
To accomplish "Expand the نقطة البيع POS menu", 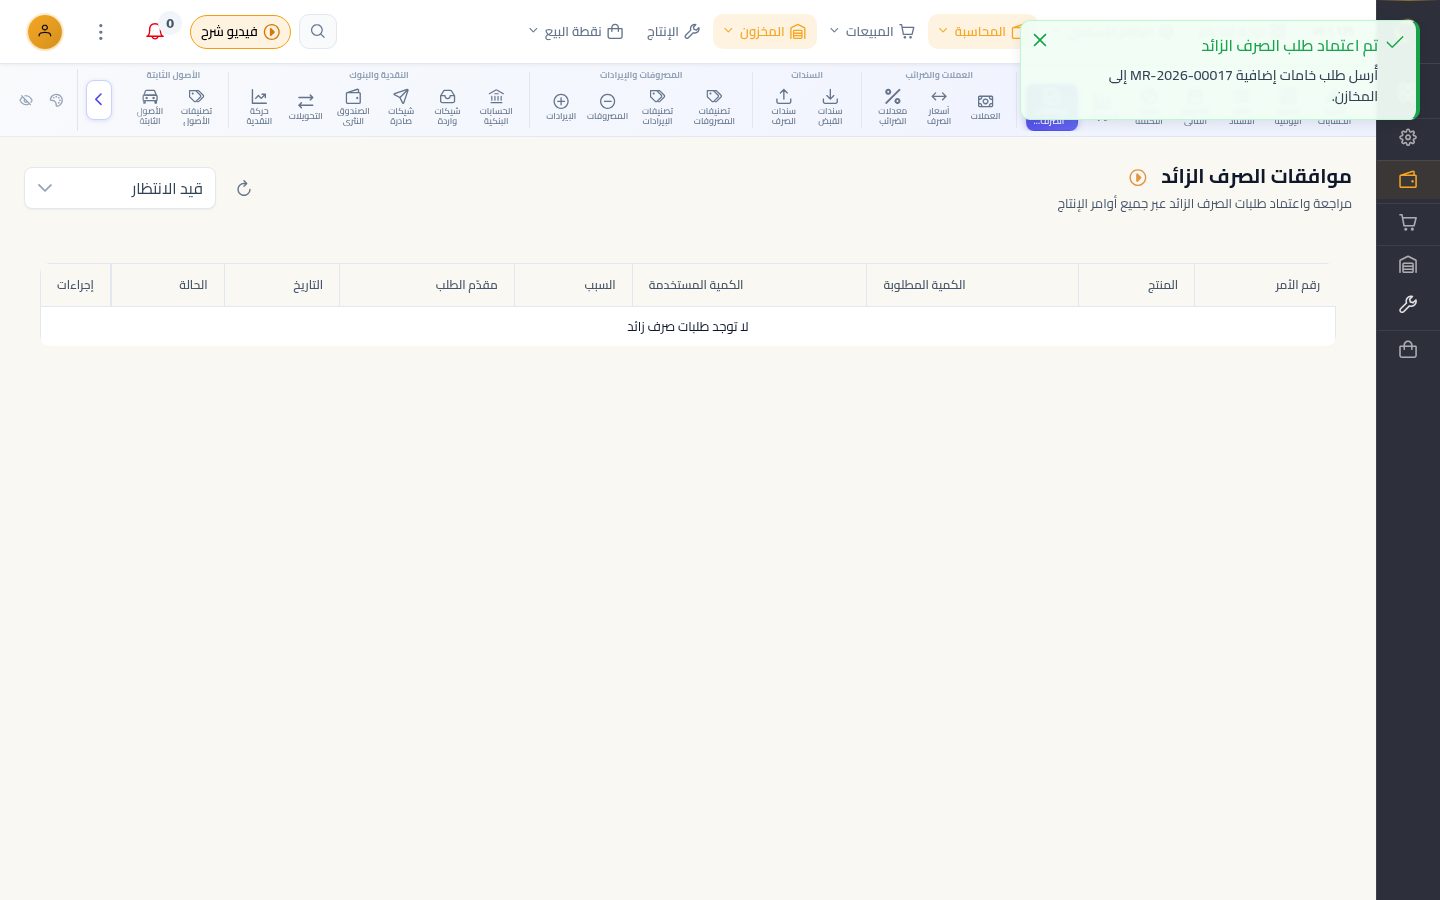I will tap(576, 32).
